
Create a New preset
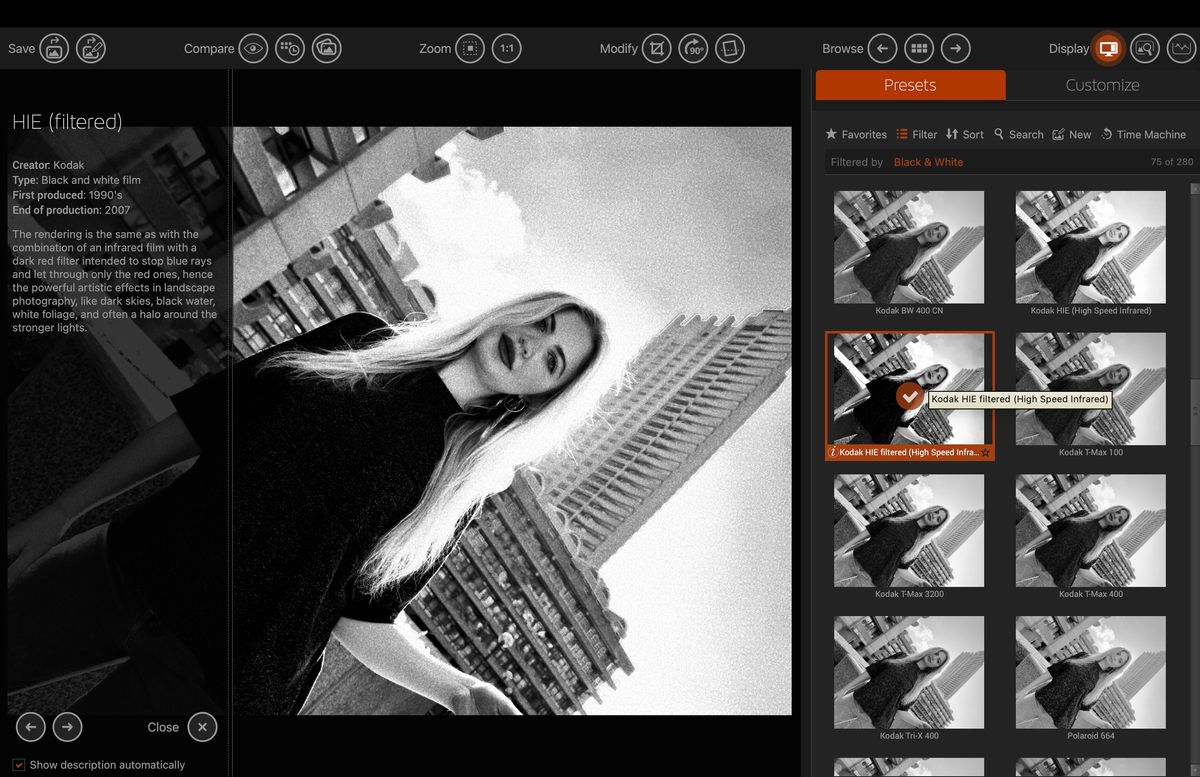click(1072, 134)
